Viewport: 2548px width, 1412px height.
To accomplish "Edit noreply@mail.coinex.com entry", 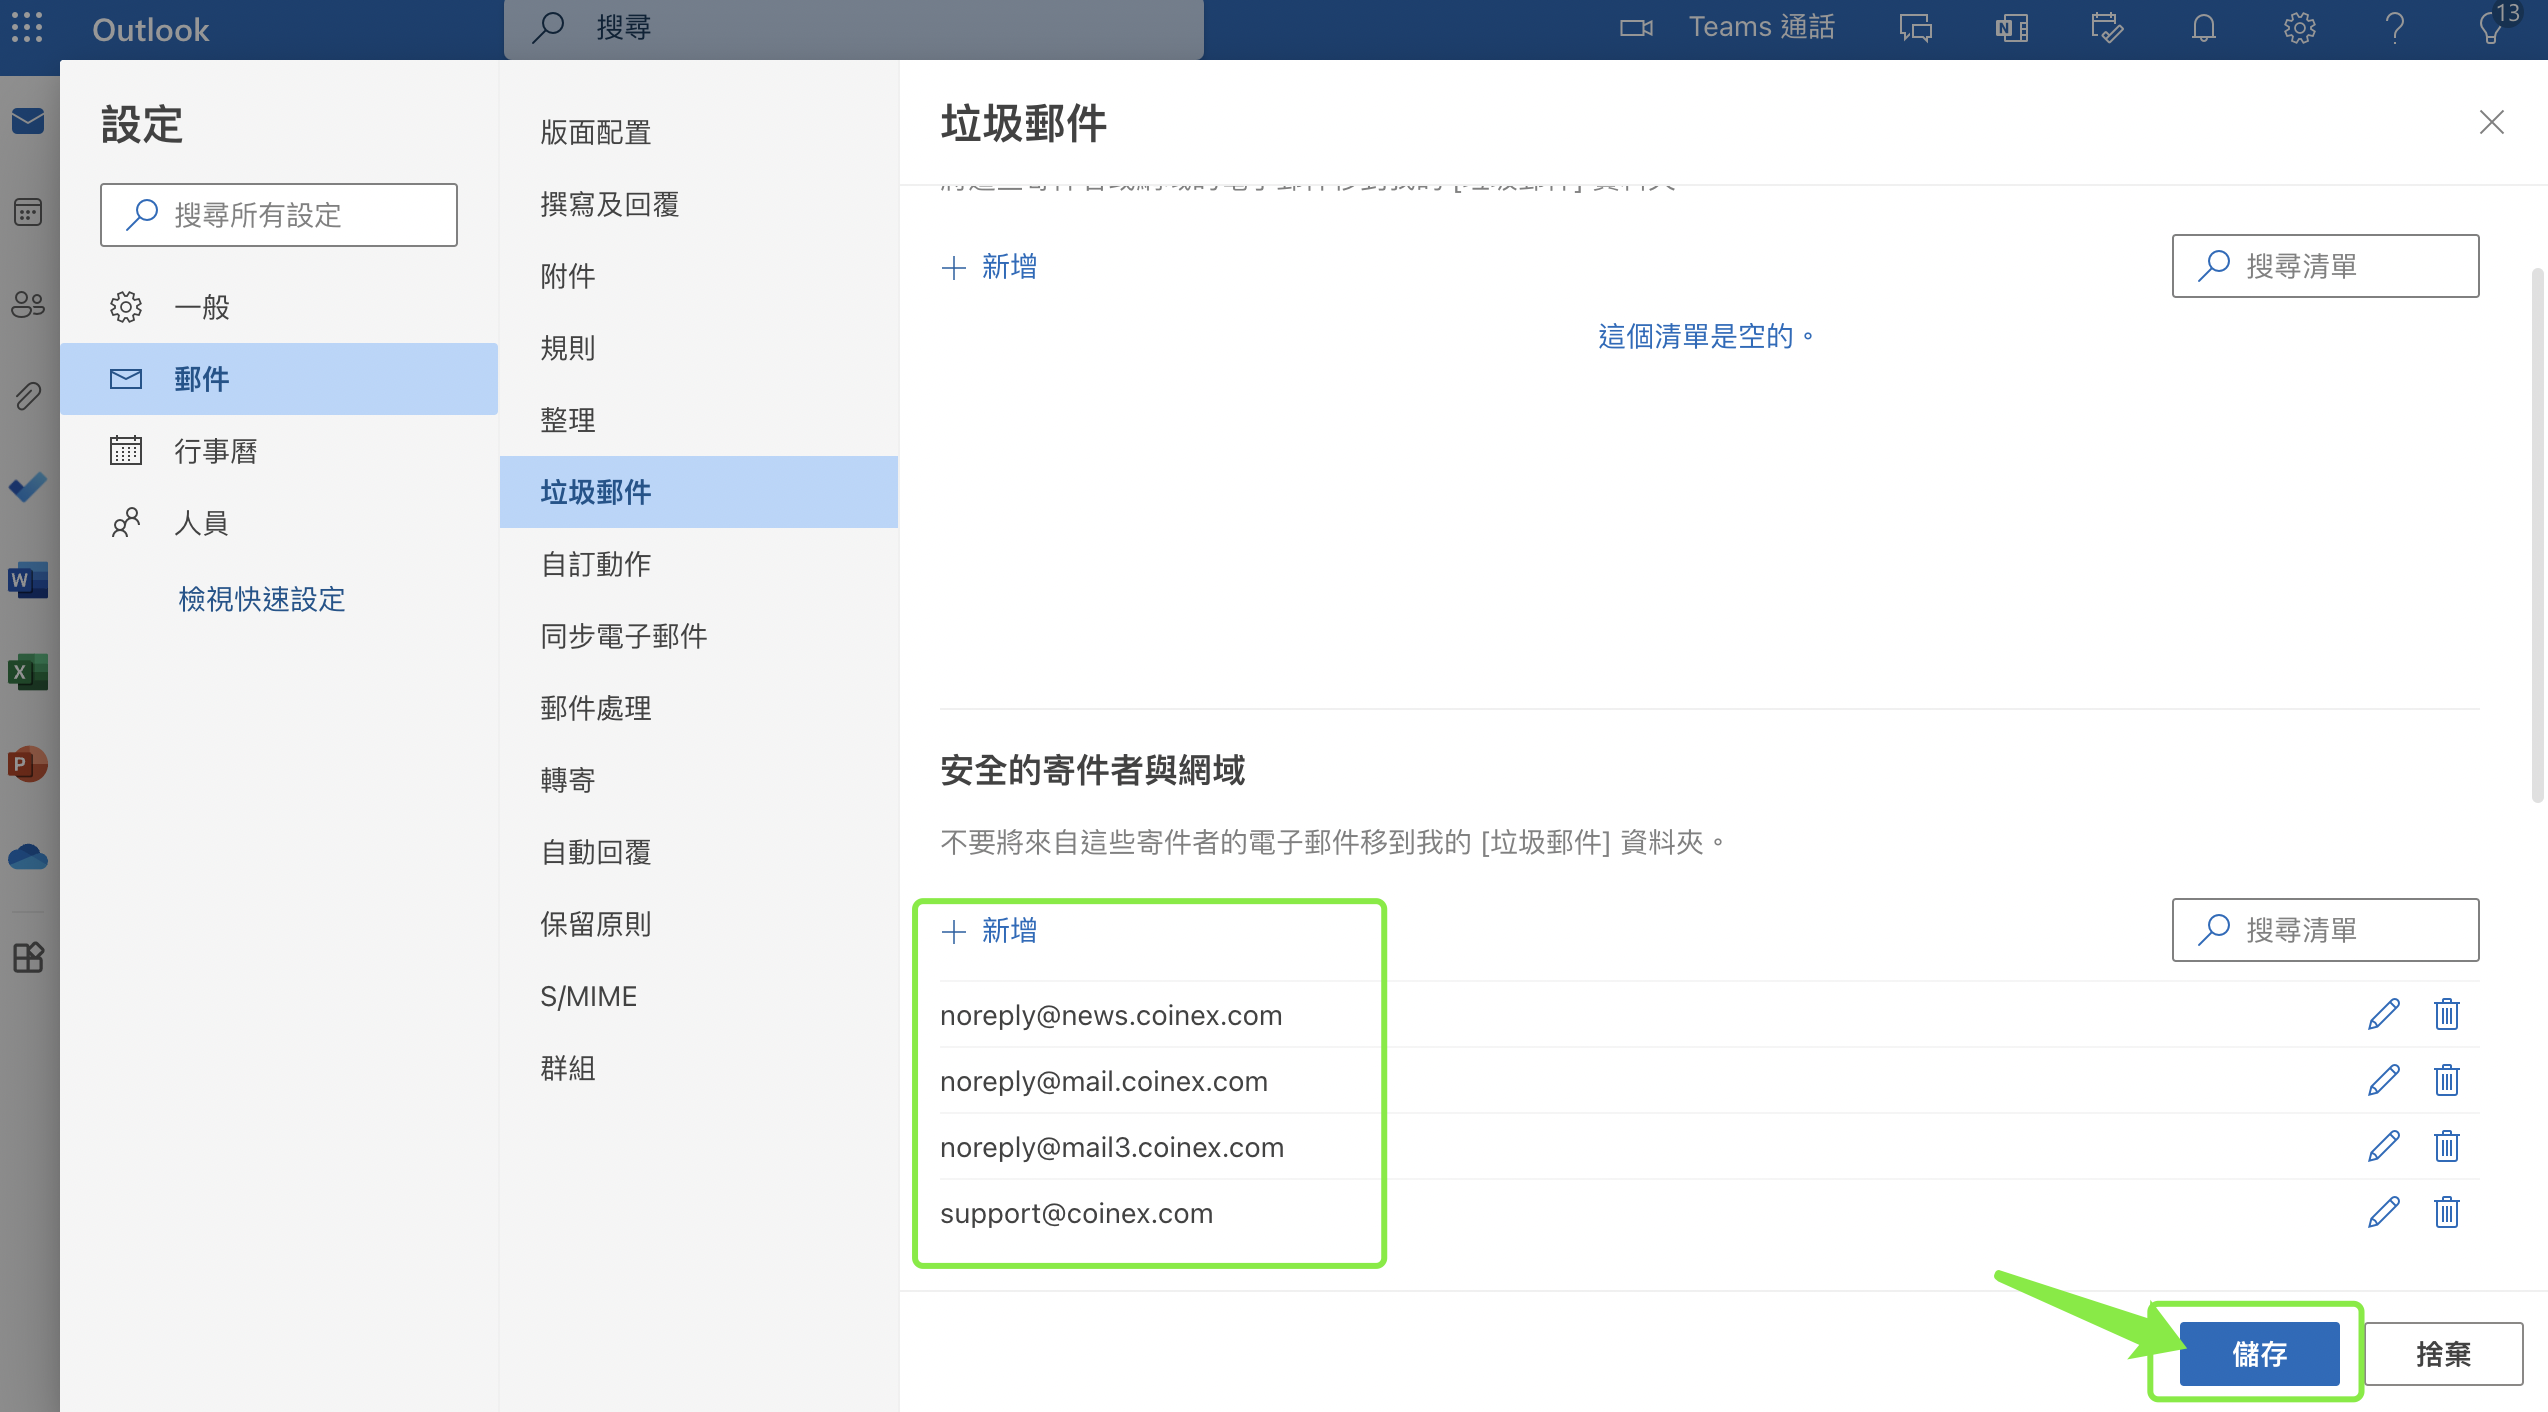I will pos(2384,1080).
